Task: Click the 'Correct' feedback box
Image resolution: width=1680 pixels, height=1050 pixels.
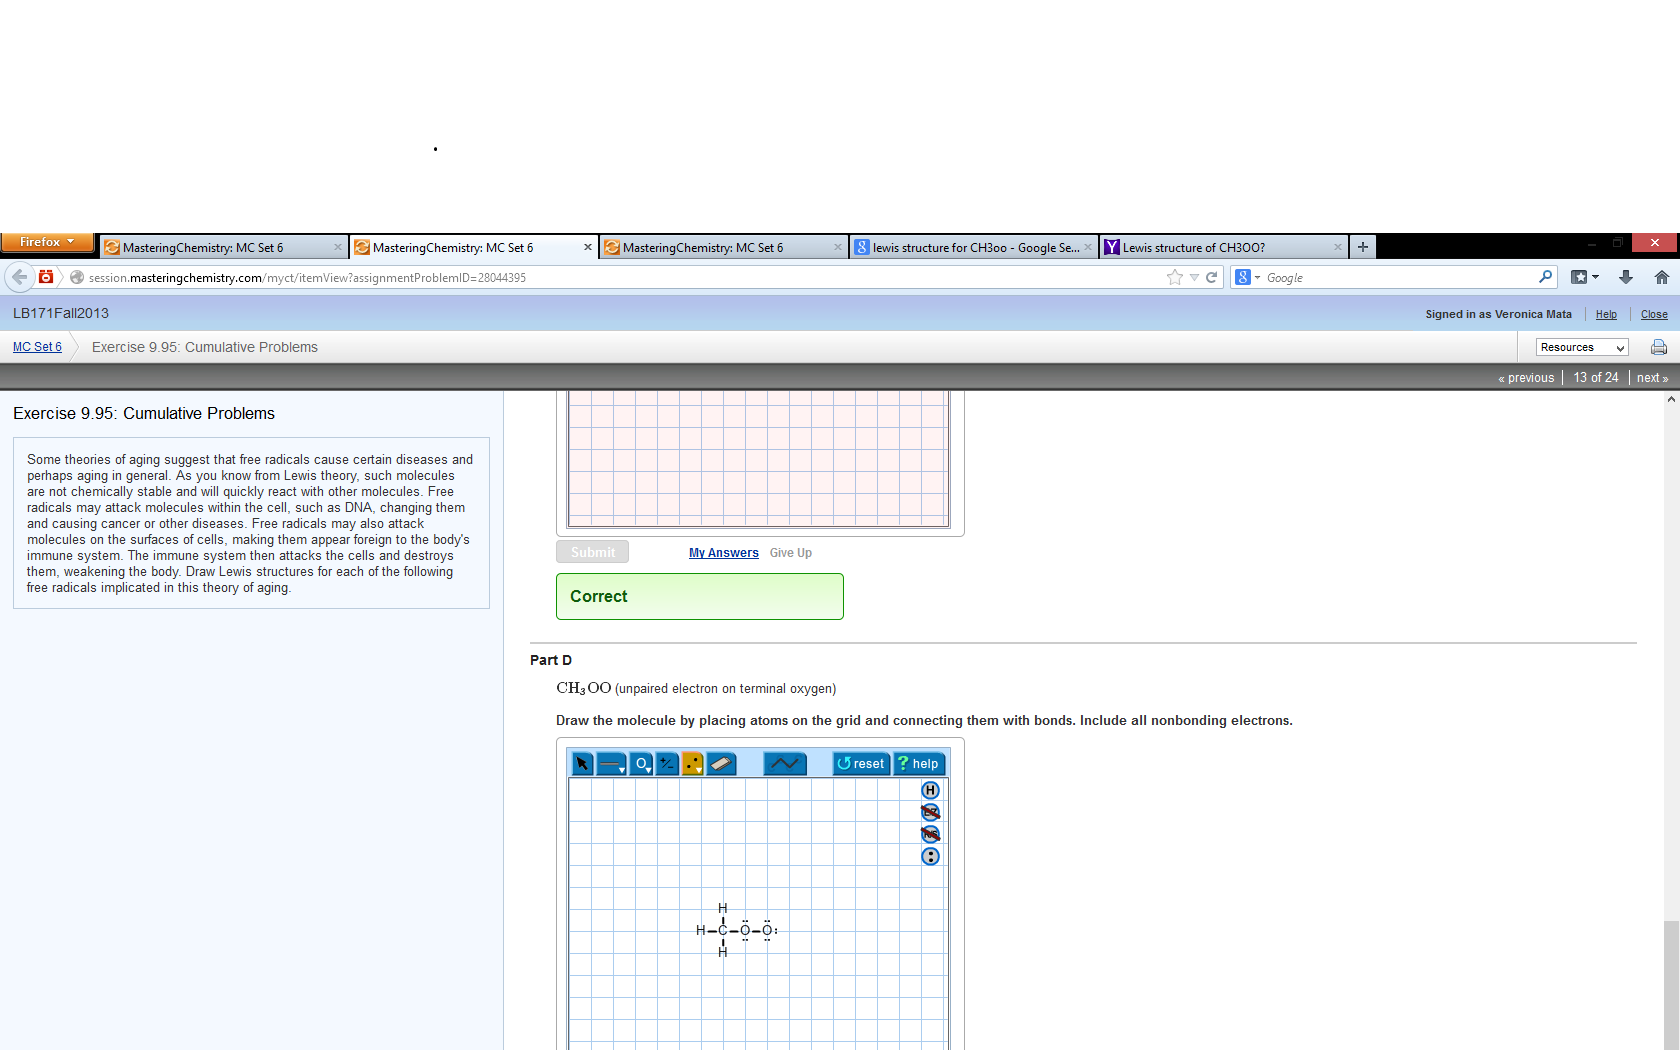Action: 700,596
